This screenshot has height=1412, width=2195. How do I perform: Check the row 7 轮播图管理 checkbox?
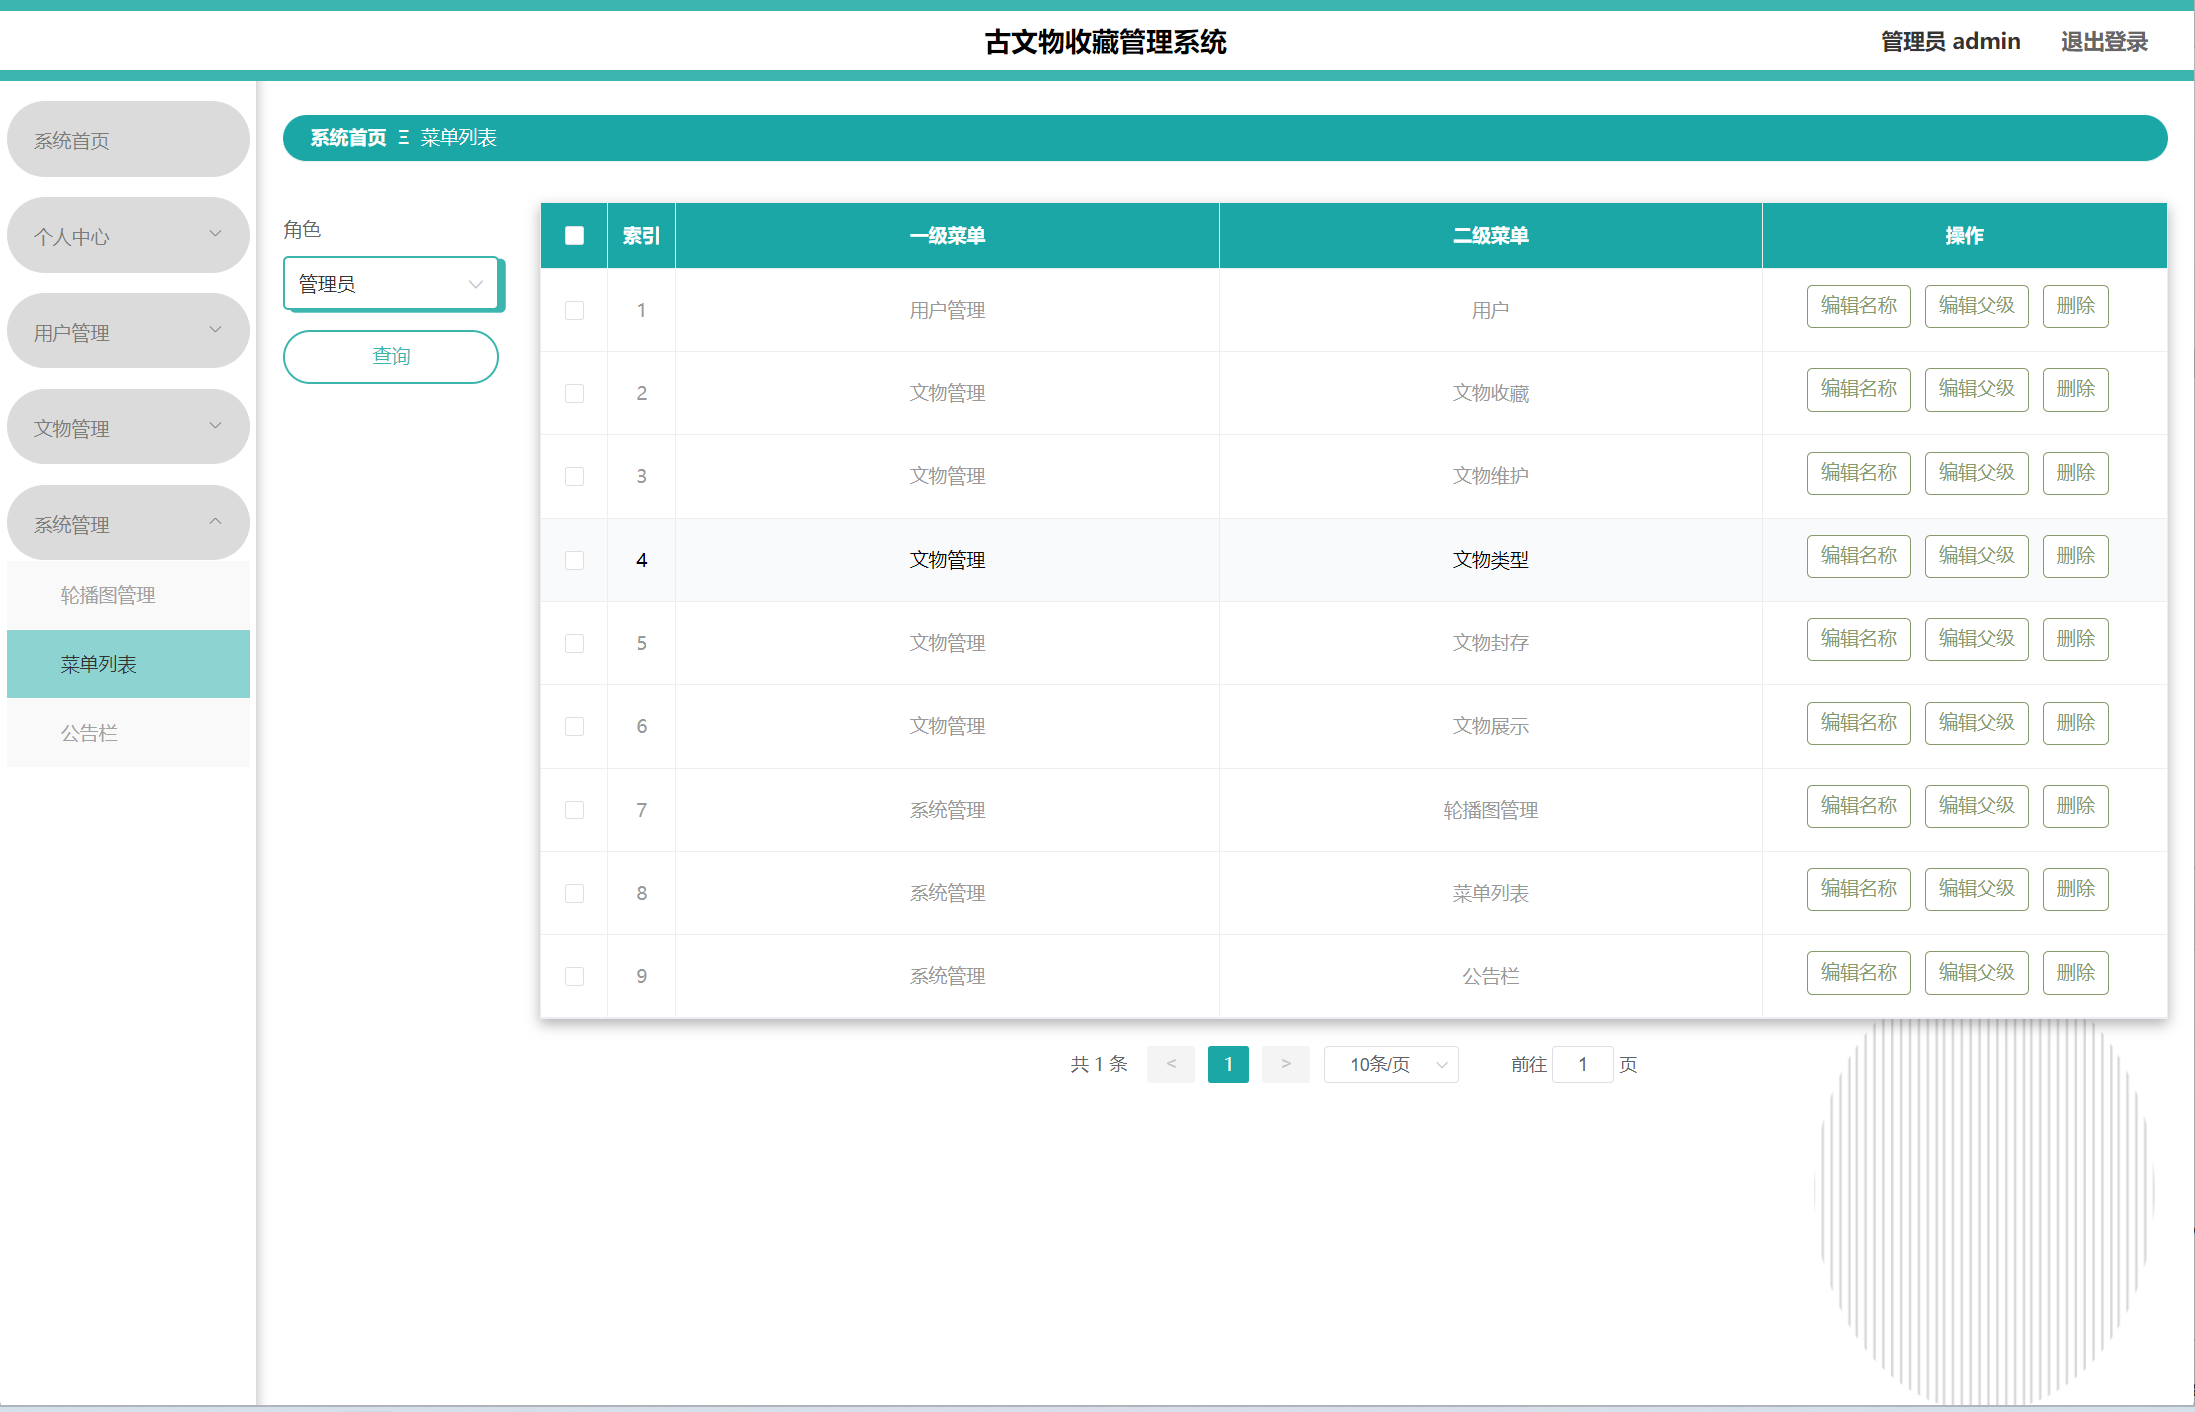574,810
